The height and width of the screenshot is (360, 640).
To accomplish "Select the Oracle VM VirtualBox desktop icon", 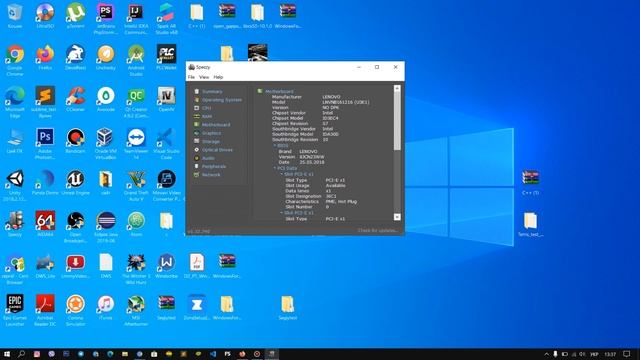I will [x=106, y=144].
